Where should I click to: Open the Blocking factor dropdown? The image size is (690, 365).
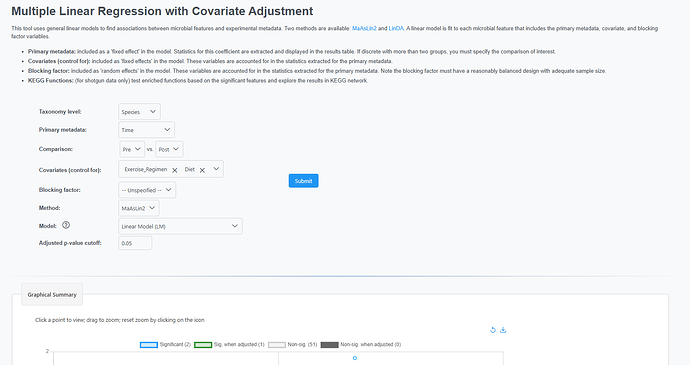[147, 190]
